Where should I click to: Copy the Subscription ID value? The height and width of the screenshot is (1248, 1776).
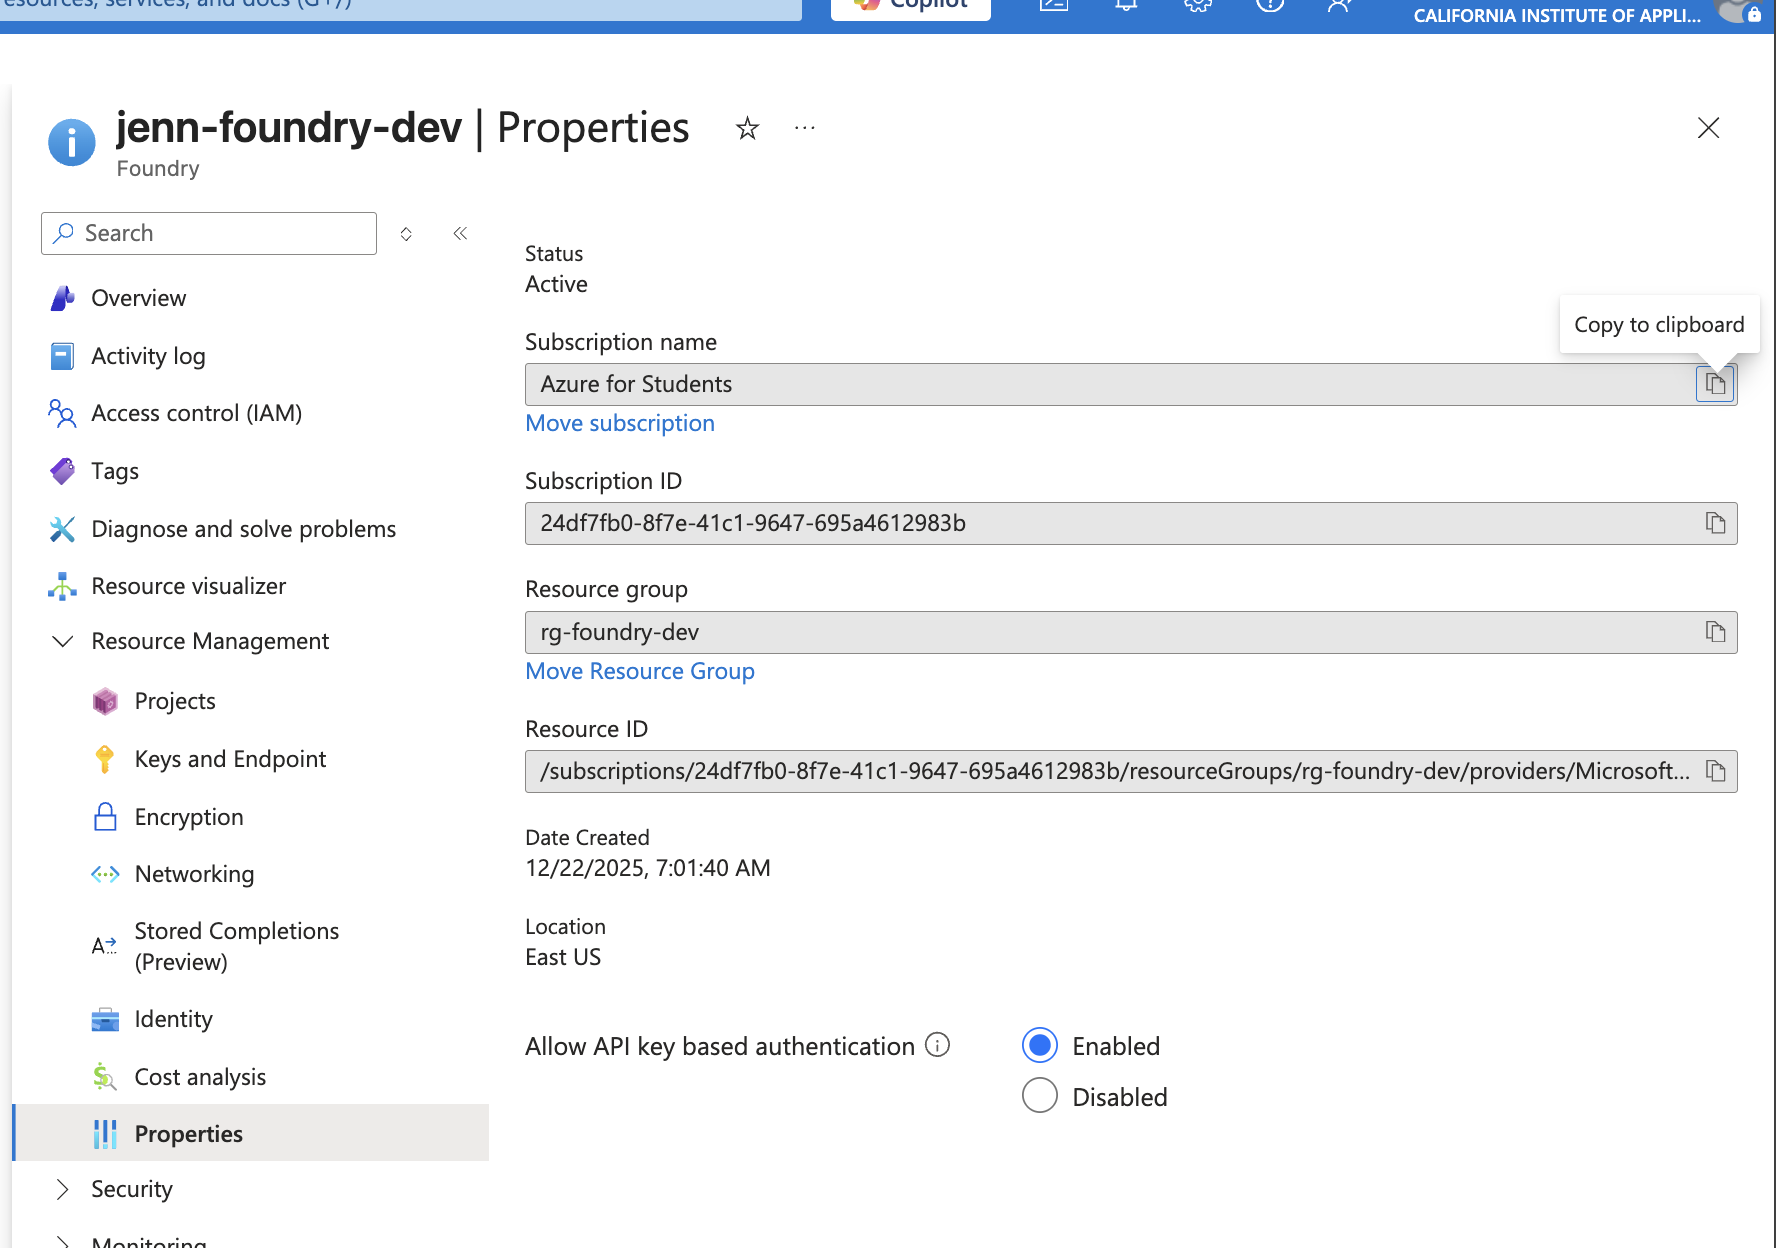(1715, 523)
